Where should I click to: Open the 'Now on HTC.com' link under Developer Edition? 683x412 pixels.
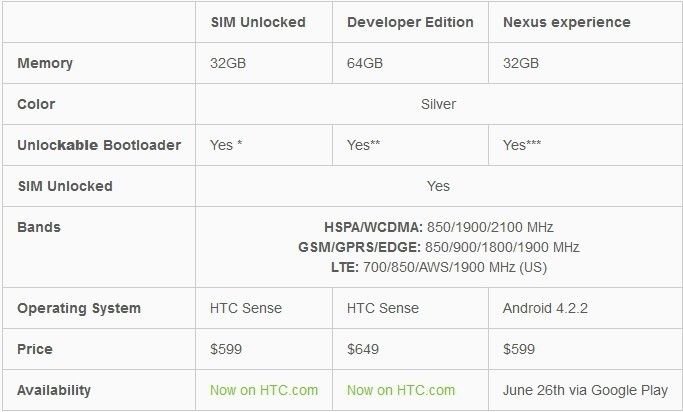401,390
